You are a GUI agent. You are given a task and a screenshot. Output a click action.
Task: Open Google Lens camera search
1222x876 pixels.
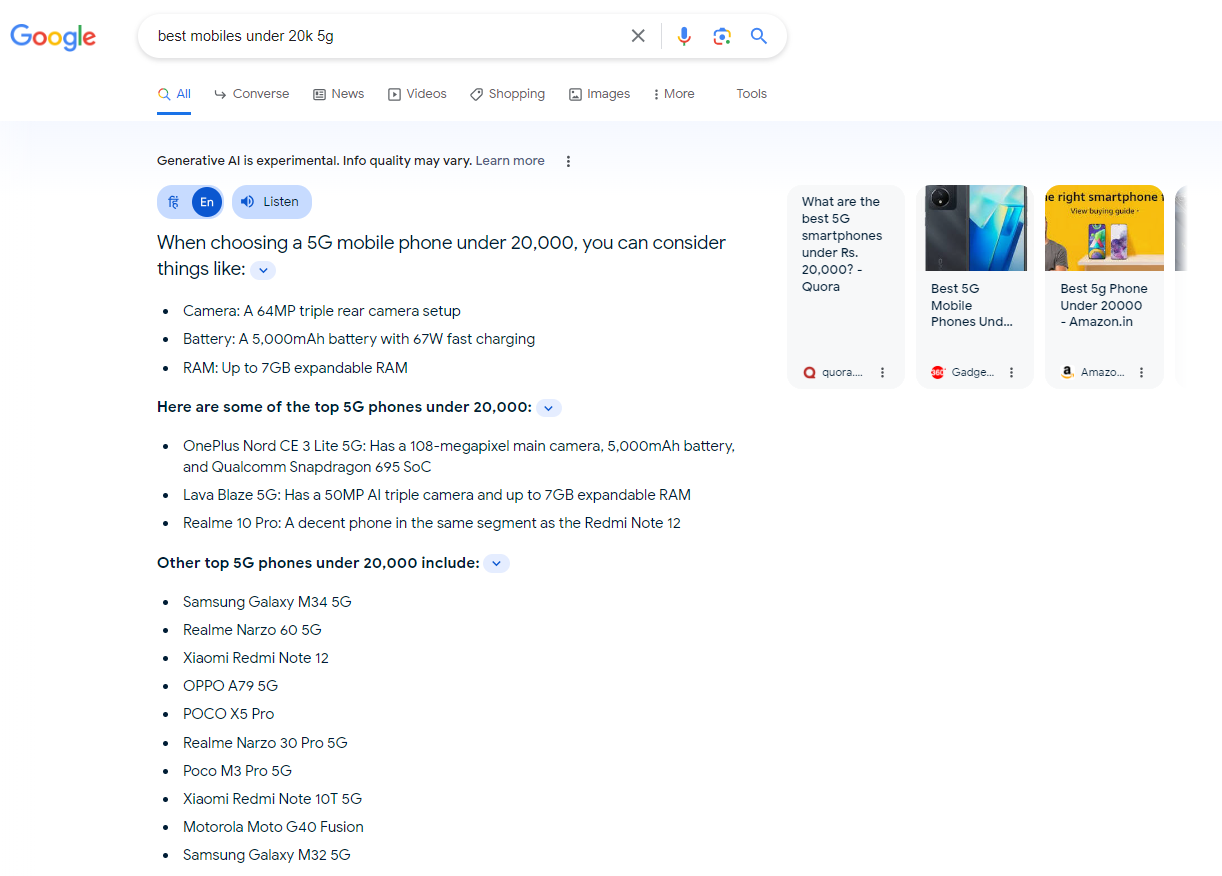point(722,36)
